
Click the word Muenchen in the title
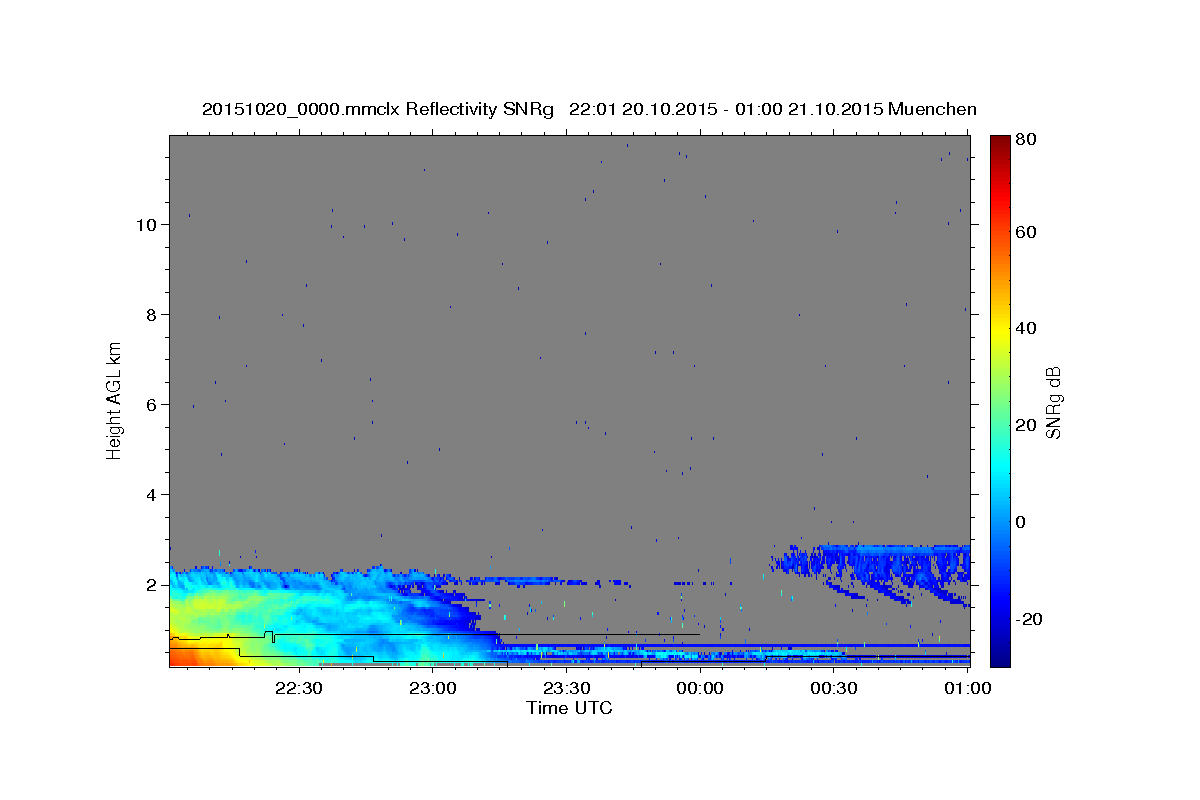click(932, 109)
